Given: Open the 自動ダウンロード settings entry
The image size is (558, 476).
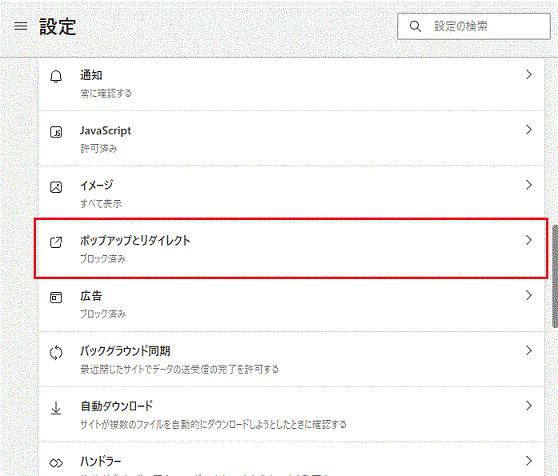Looking at the screenshot, I should click(x=291, y=414).
